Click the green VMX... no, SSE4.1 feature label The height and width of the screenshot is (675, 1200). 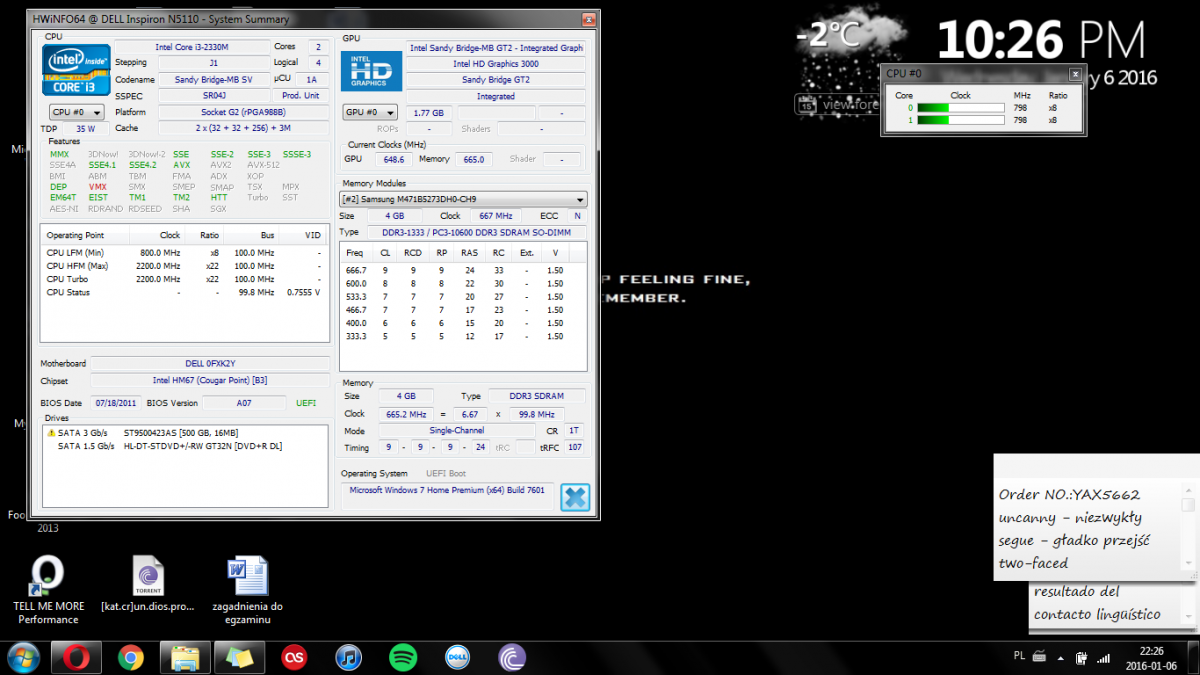(102, 165)
